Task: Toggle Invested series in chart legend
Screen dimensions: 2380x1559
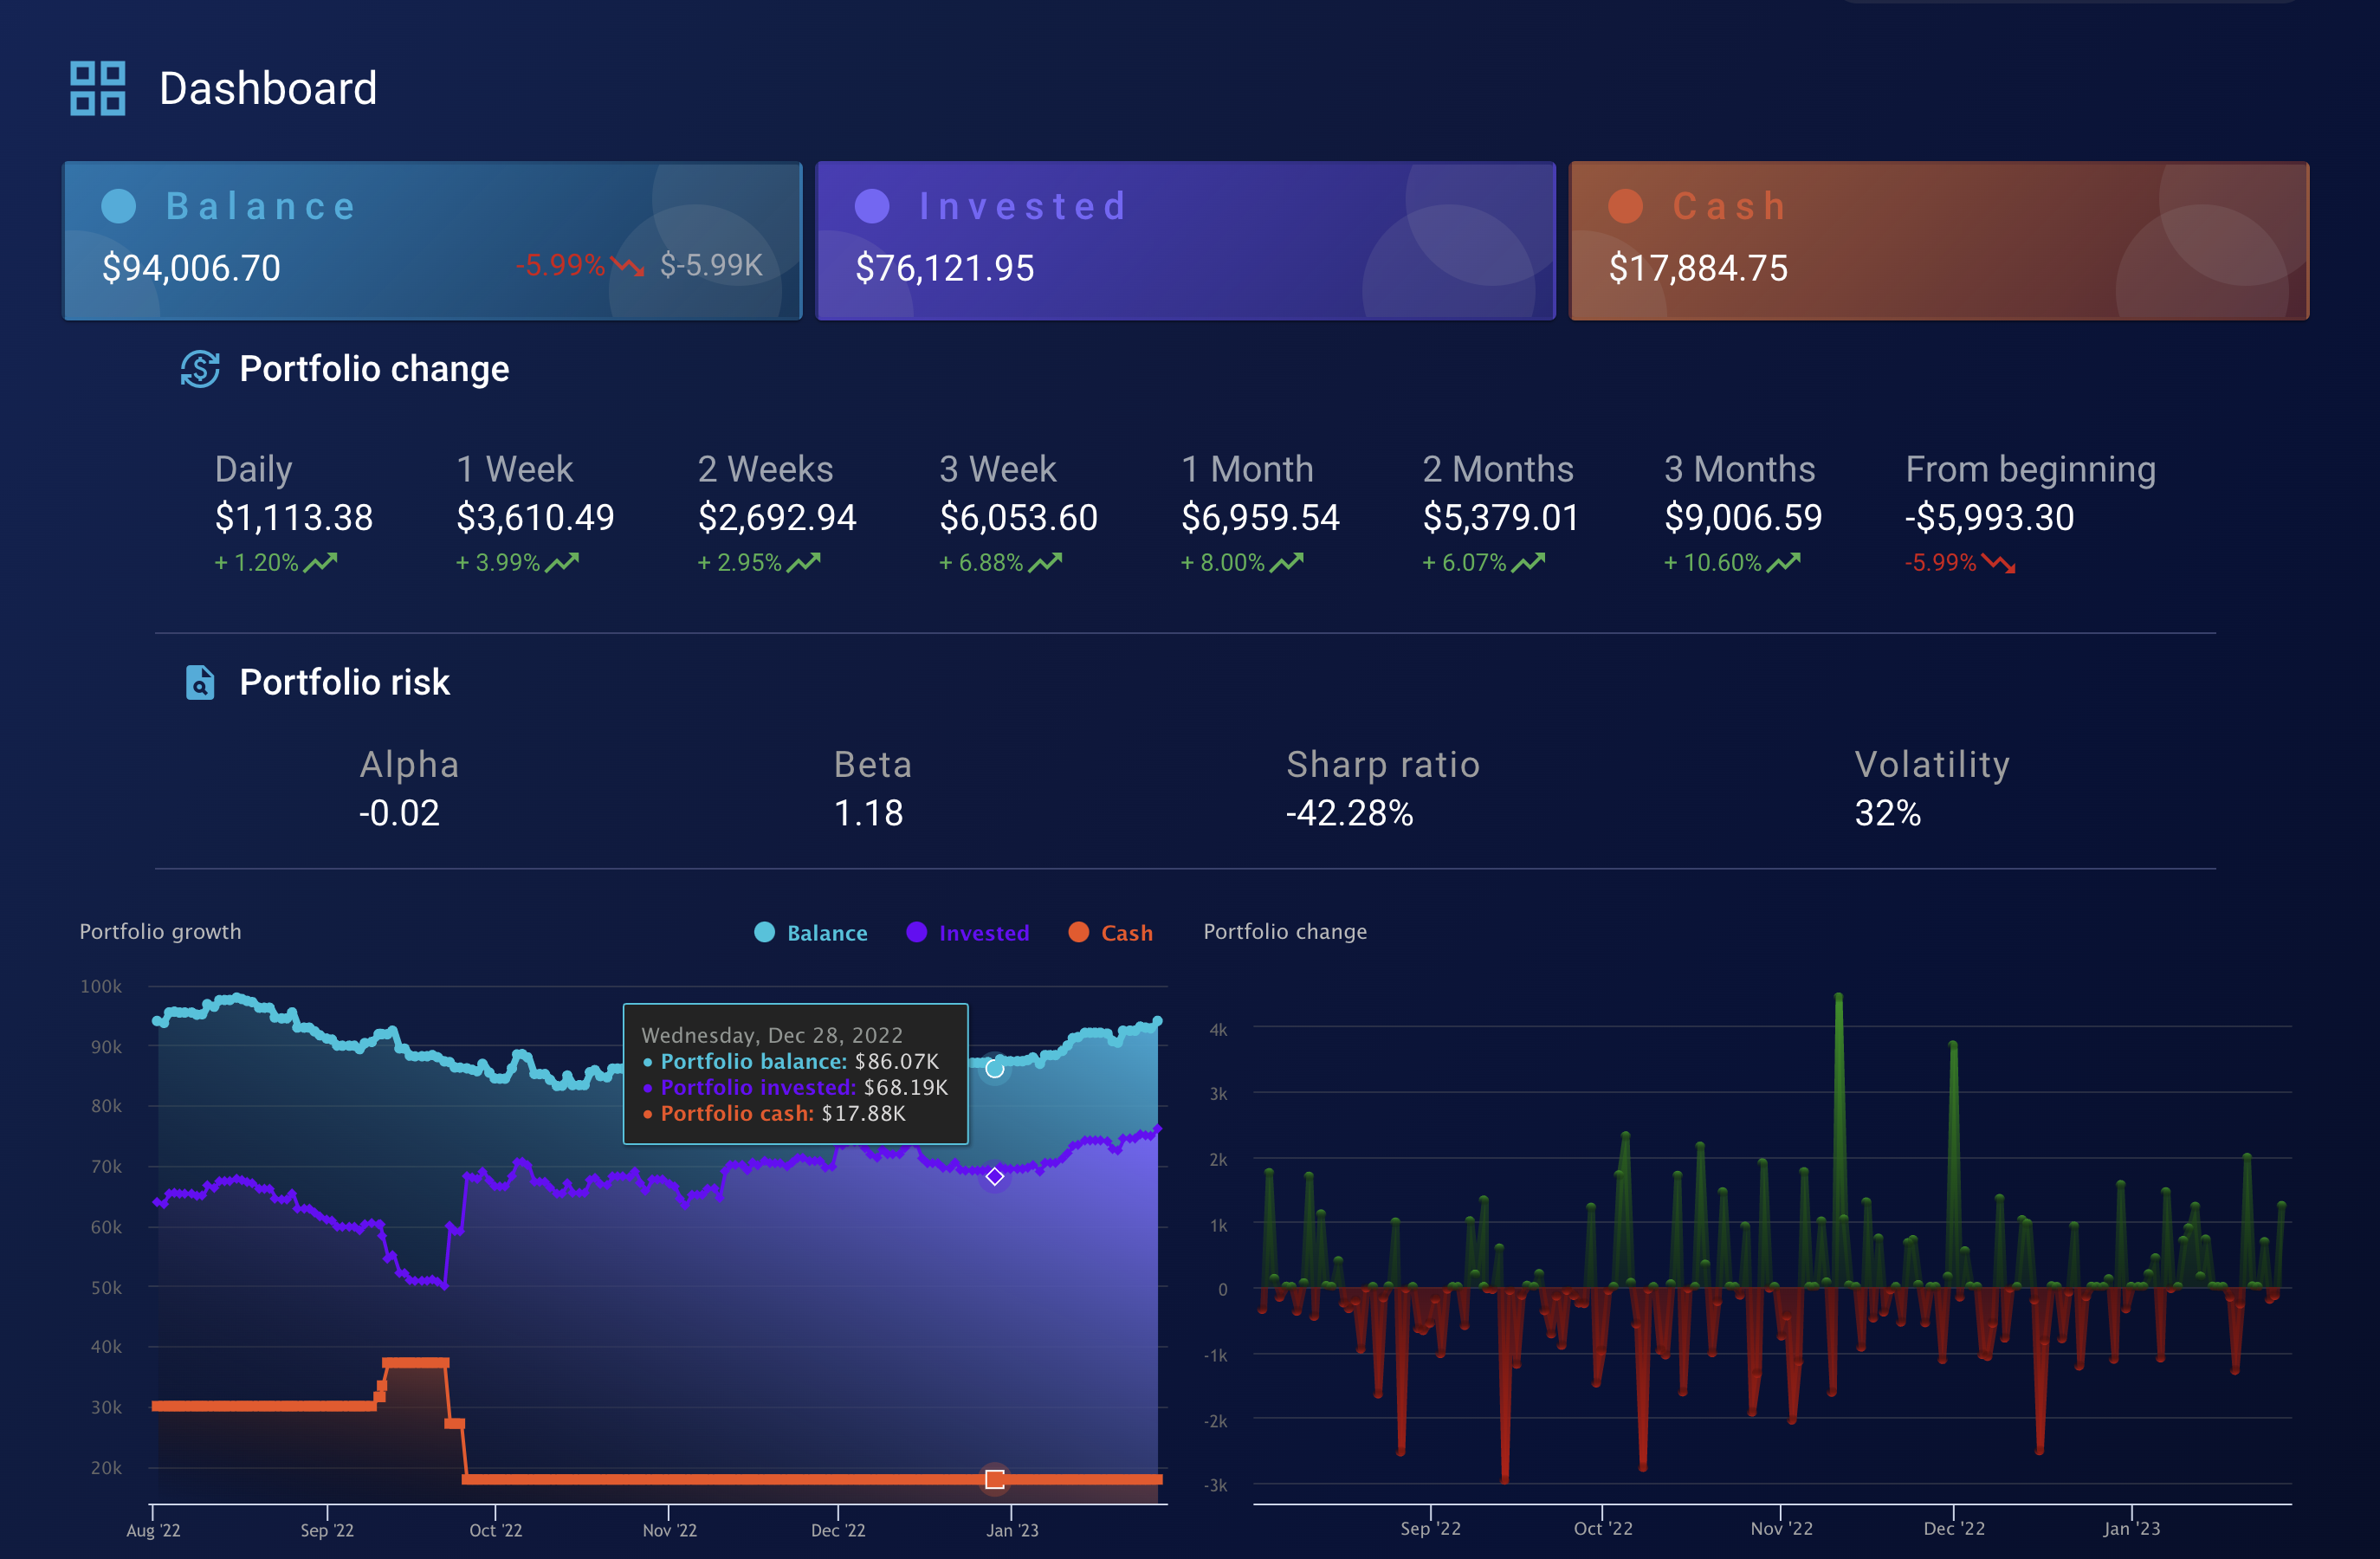Action: pos(983,933)
